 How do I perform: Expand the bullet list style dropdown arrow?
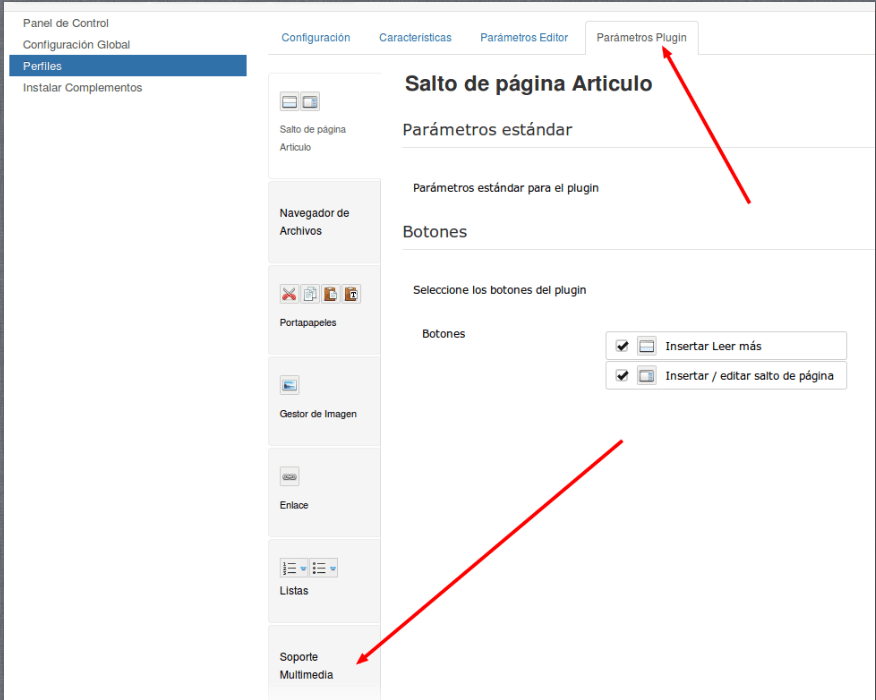point(333,569)
